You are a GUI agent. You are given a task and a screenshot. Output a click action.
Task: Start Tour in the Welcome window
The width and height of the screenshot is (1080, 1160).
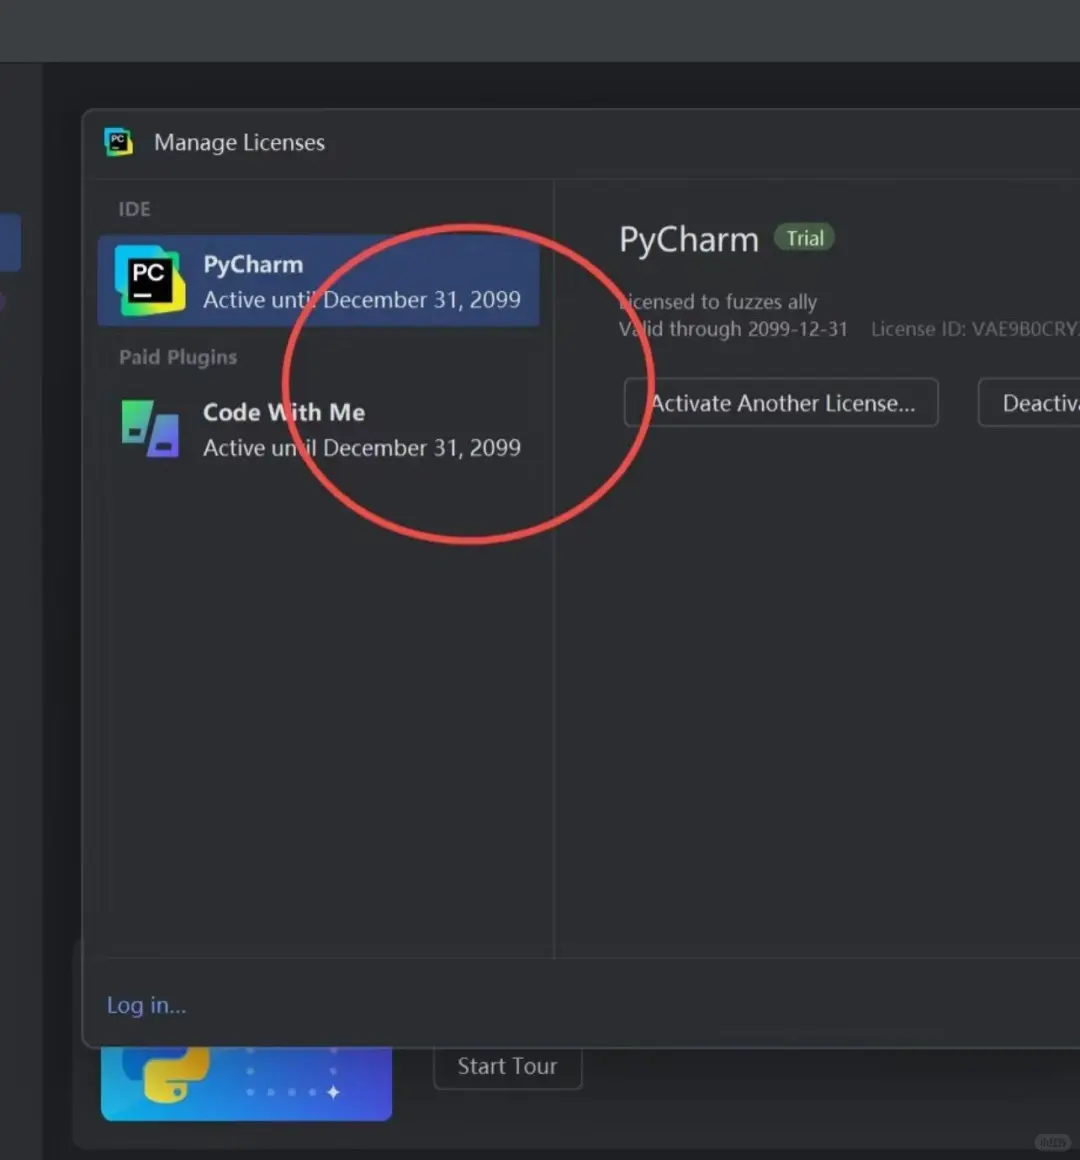pos(507,1066)
